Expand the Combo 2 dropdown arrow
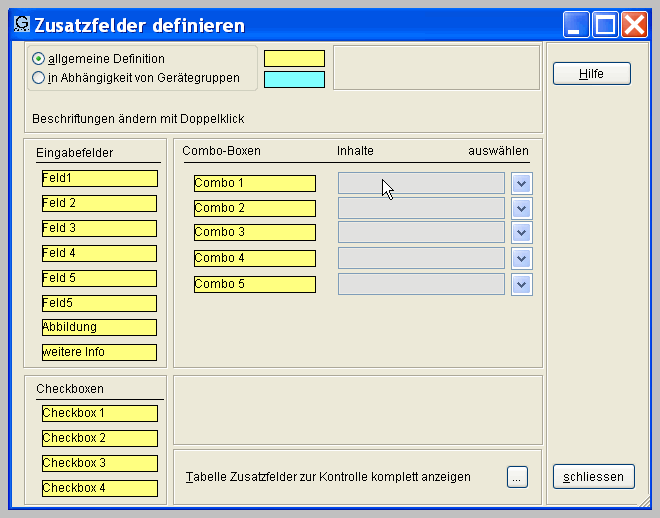The image size is (660, 518). (x=521, y=208)
